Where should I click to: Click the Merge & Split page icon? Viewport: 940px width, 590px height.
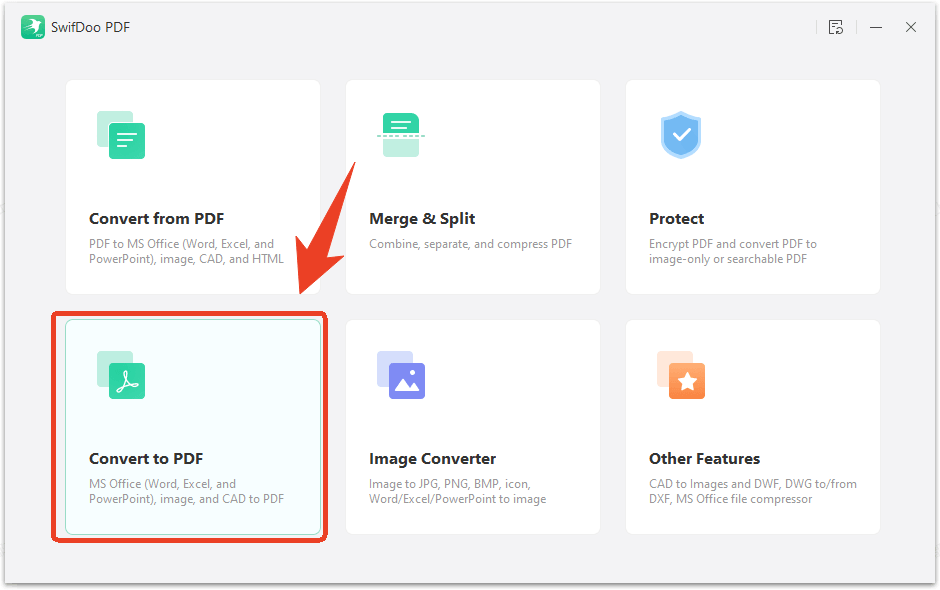(x=400, y=135)
